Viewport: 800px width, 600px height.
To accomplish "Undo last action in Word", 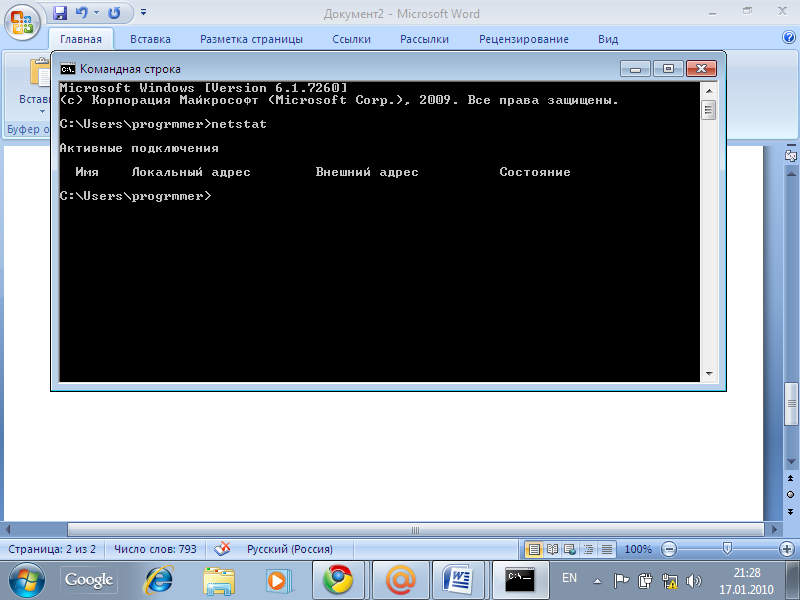I will [81, 13].
